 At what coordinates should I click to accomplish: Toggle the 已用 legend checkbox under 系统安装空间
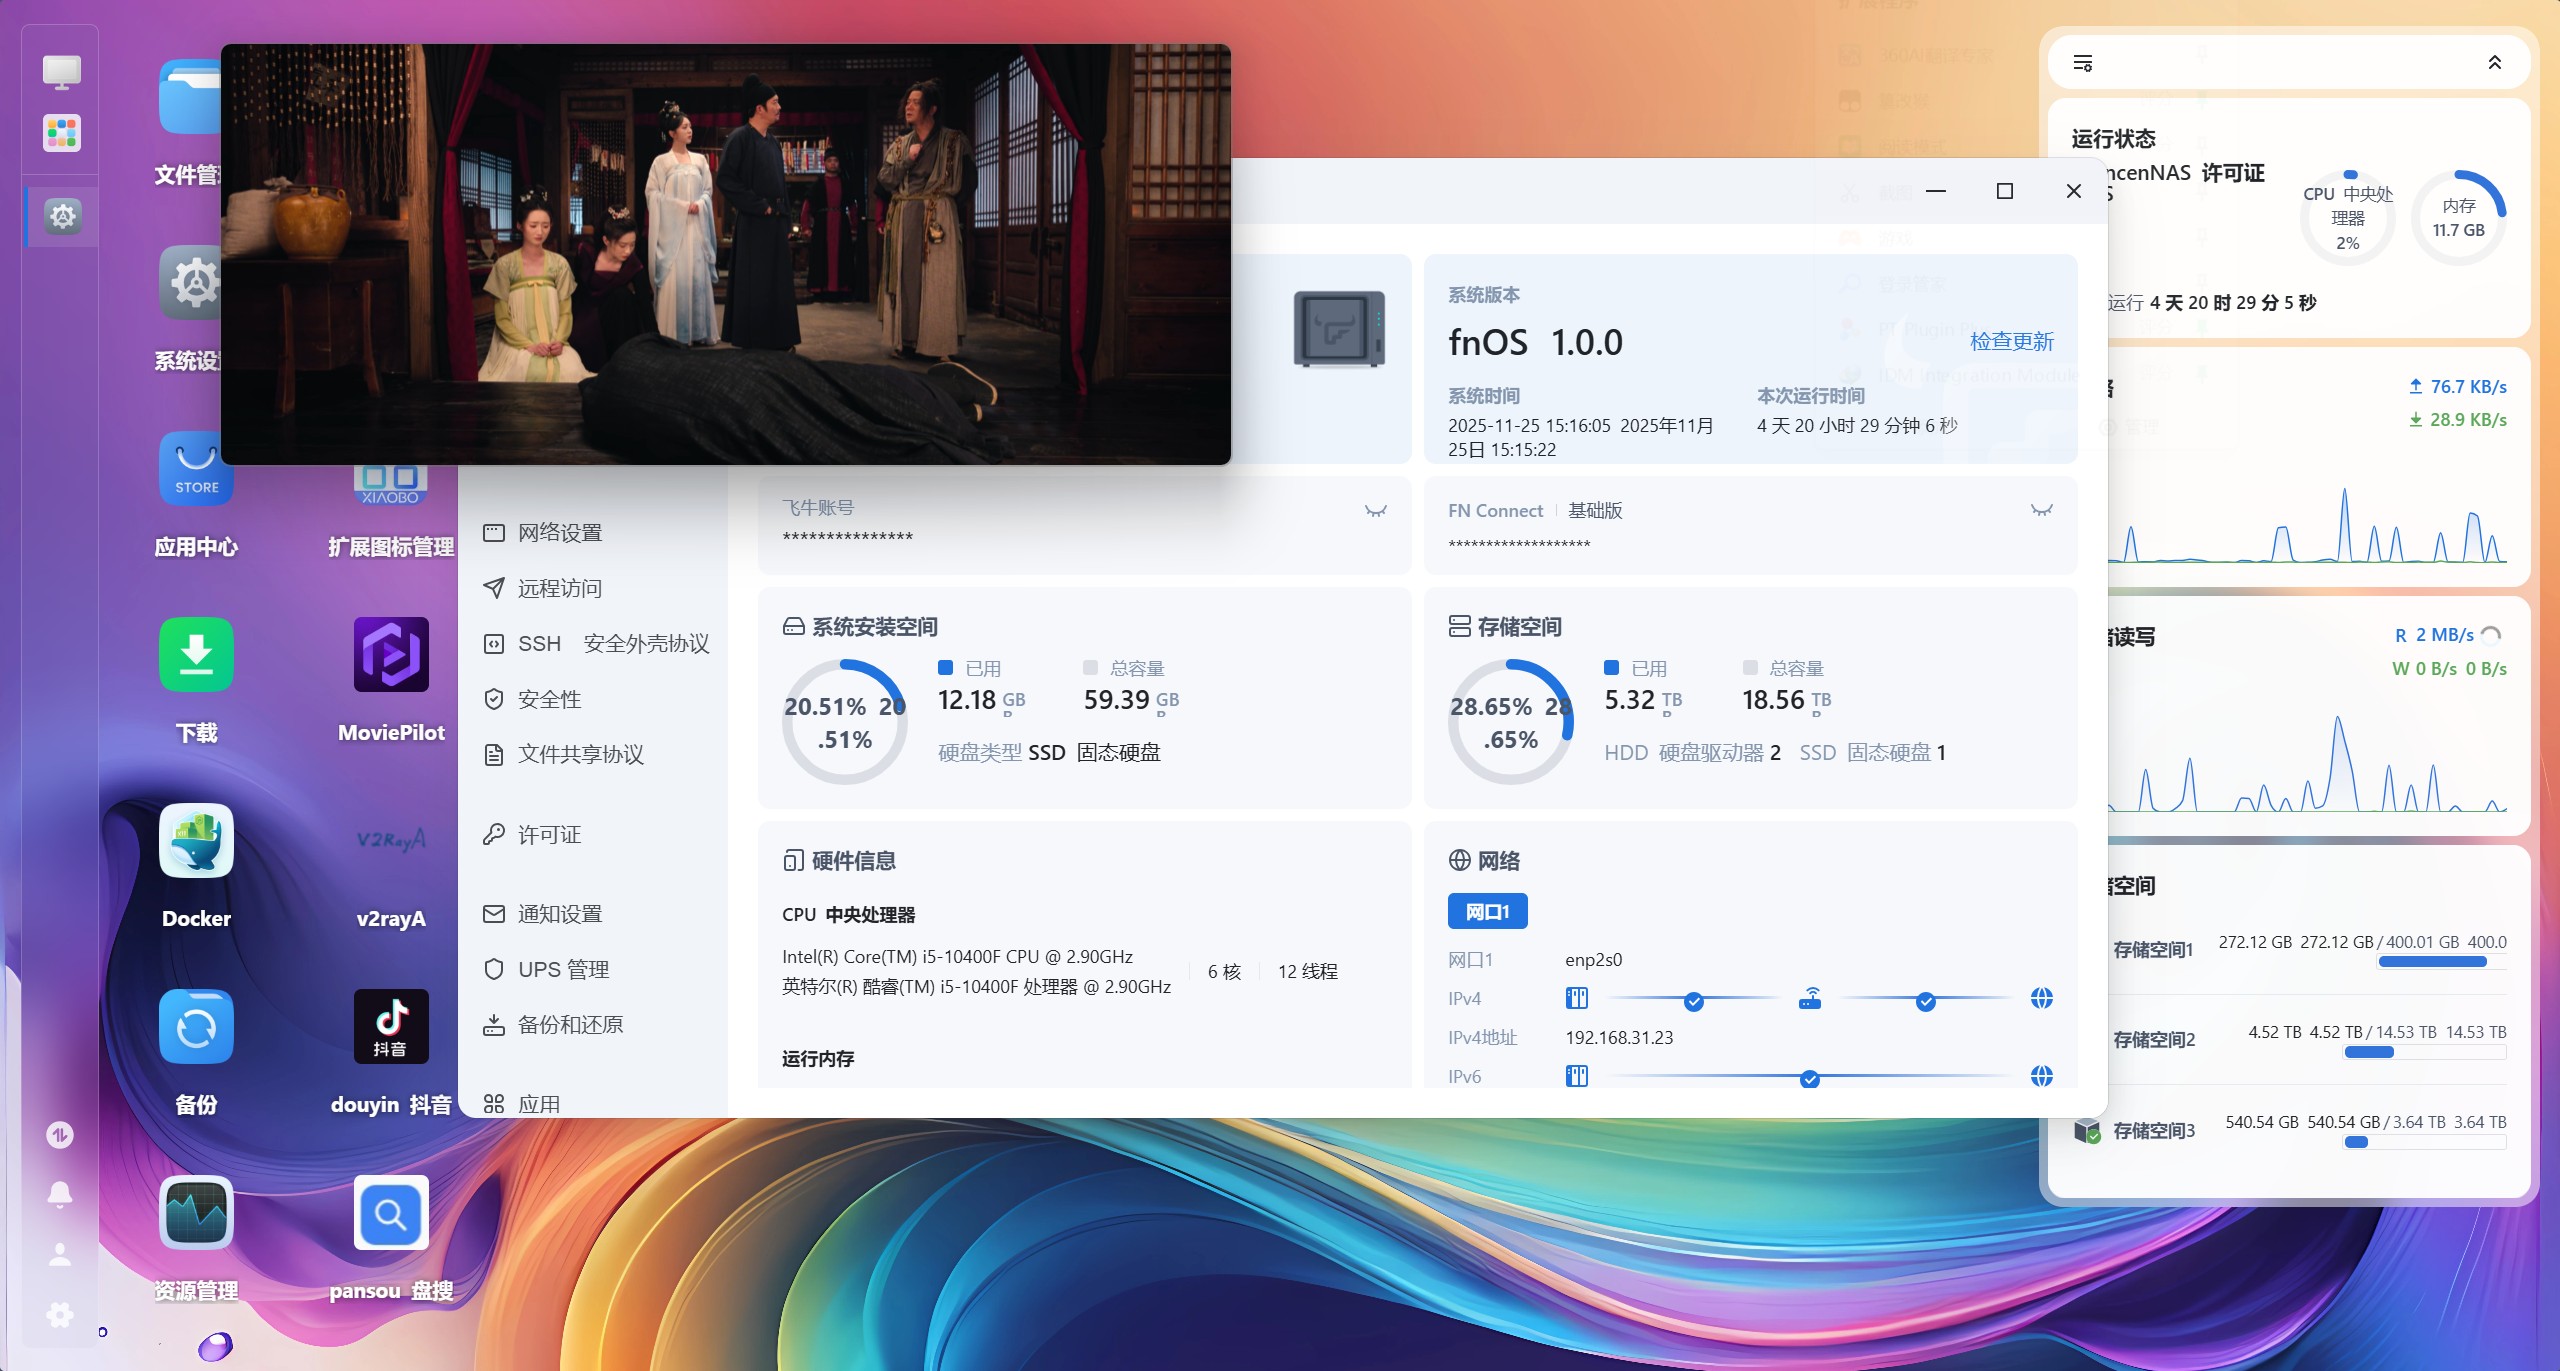946,667
